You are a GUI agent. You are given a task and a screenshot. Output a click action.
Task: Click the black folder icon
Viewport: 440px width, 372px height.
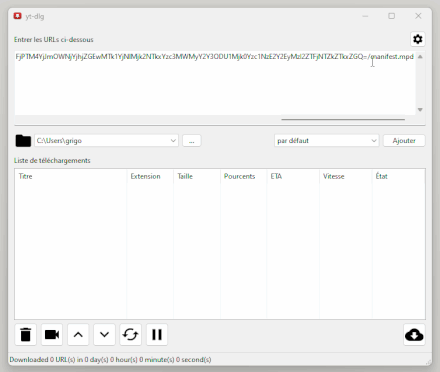coord(23,141)
